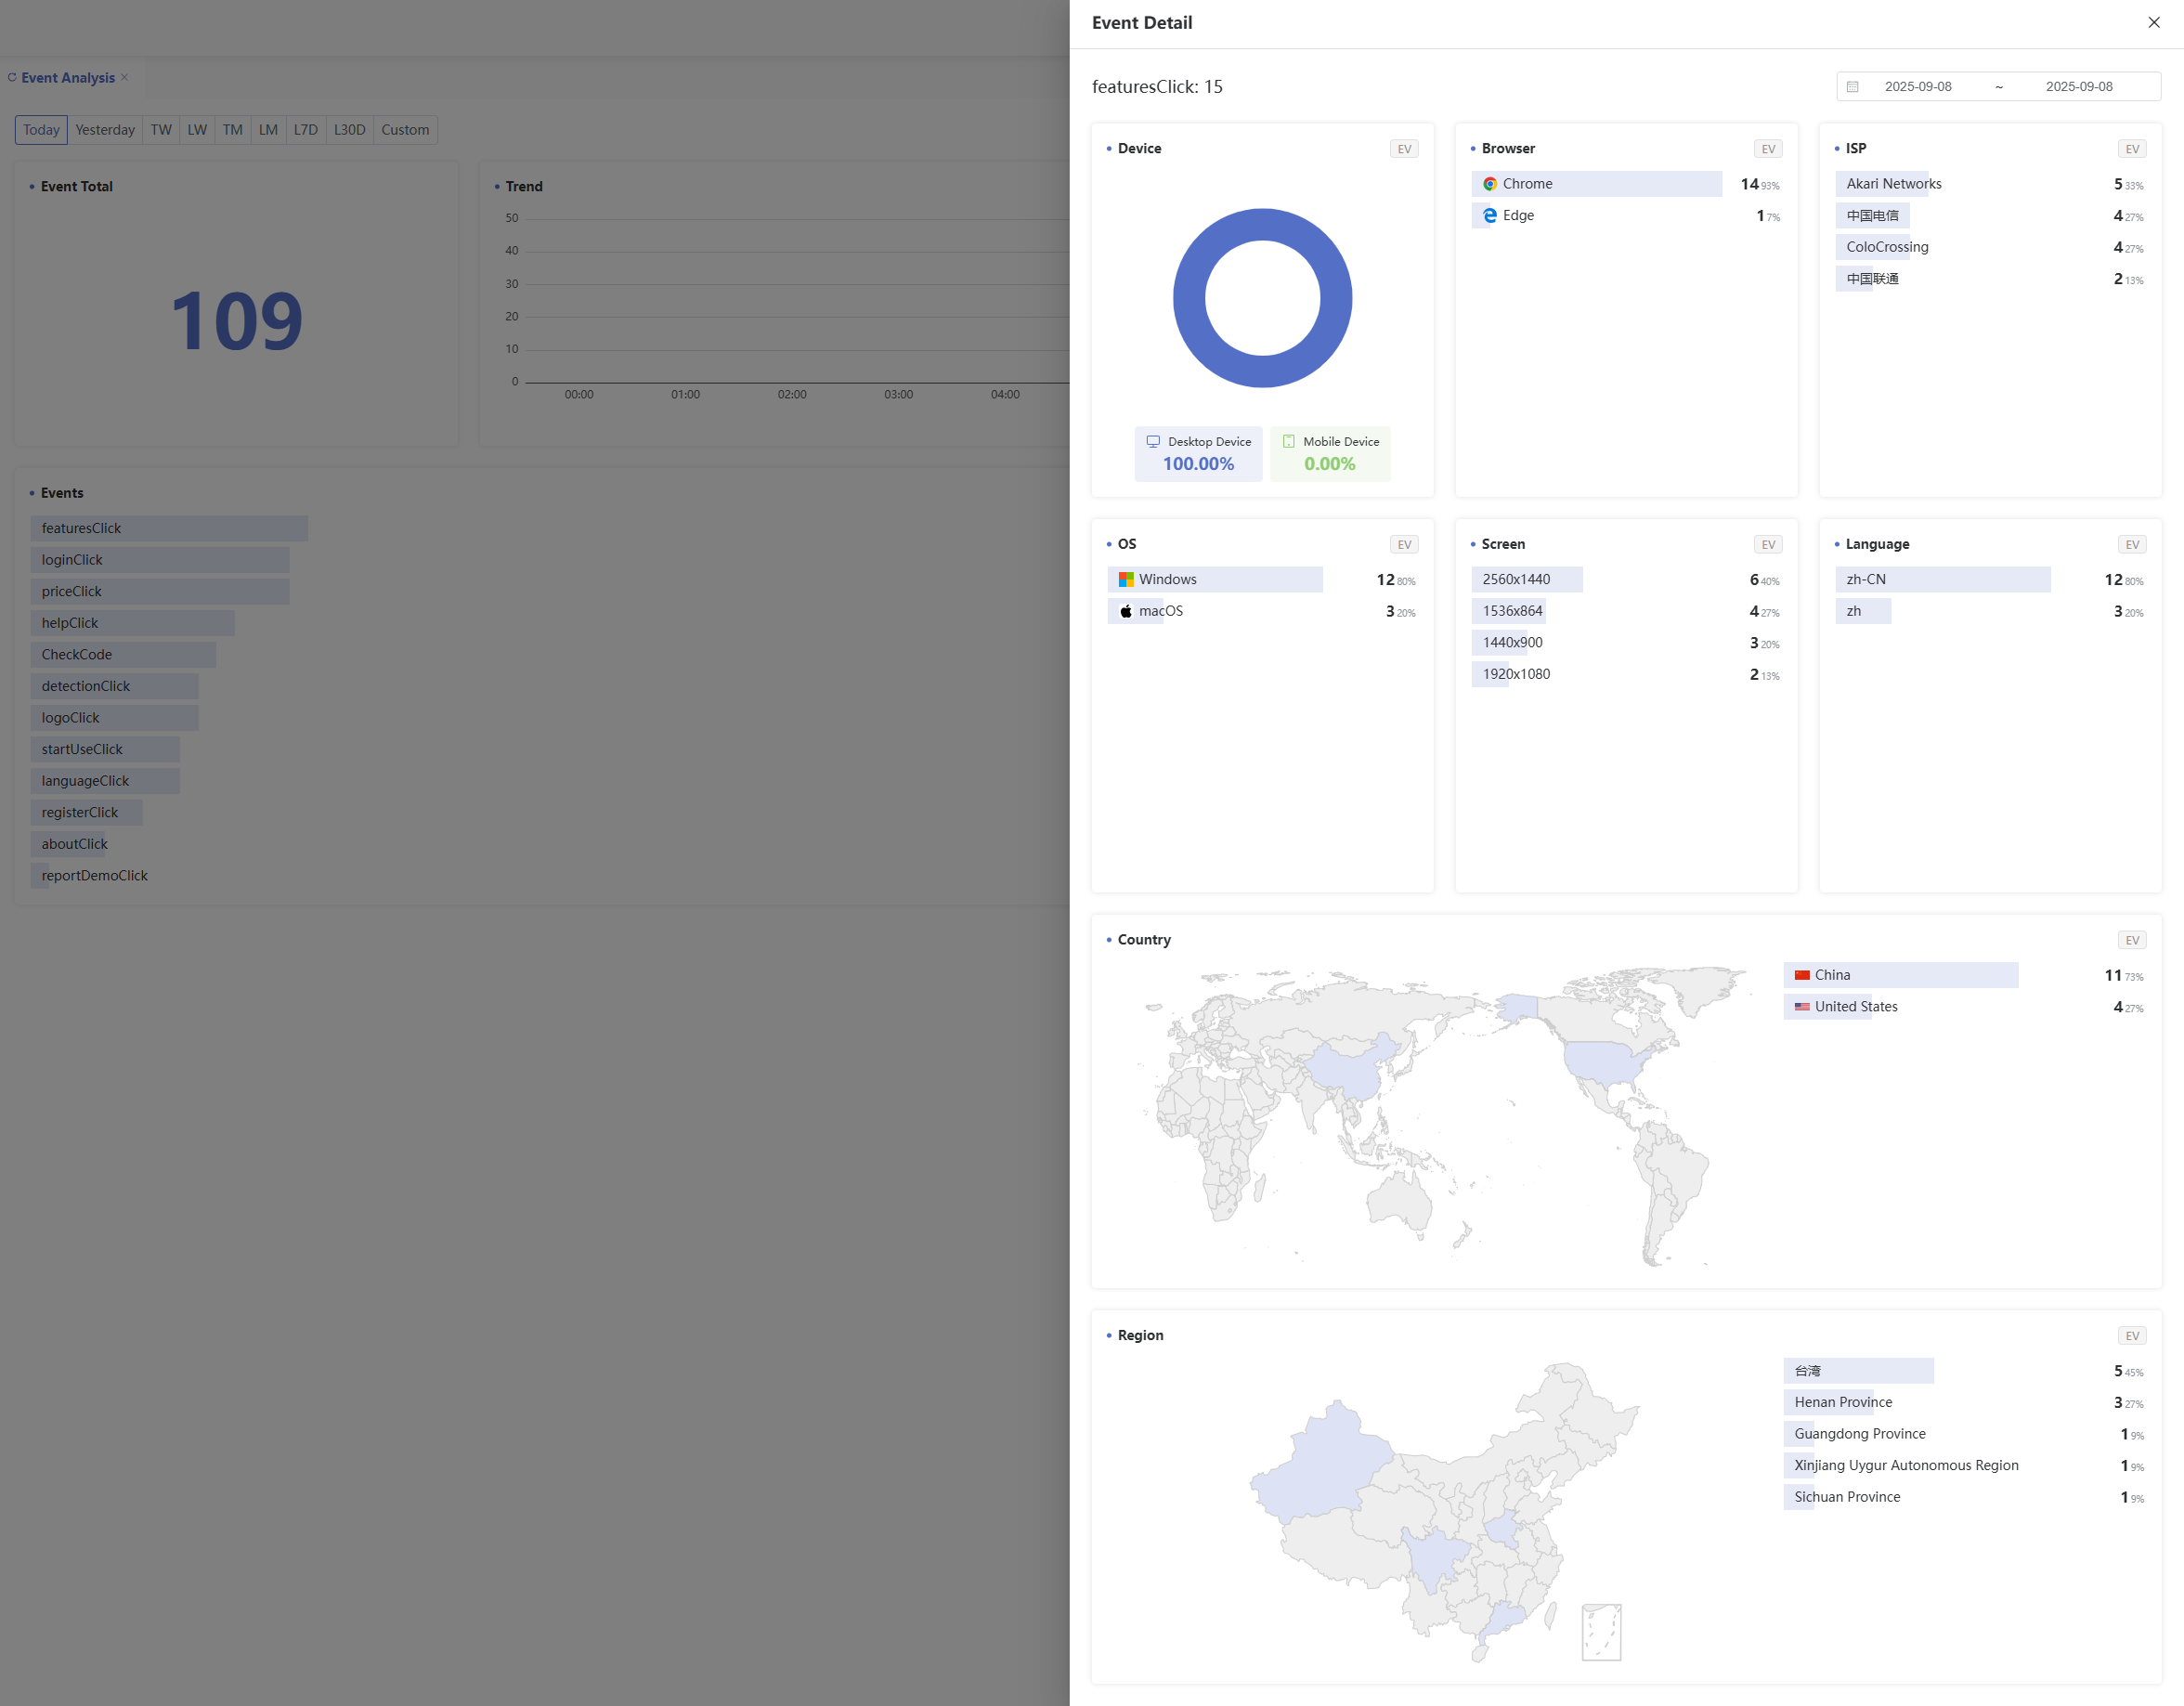Image resolution: width=2184 pixels, height=1706 pixels.
Task: Toggle the EV button in Region card
Action: click(x=2131, y=1336)
